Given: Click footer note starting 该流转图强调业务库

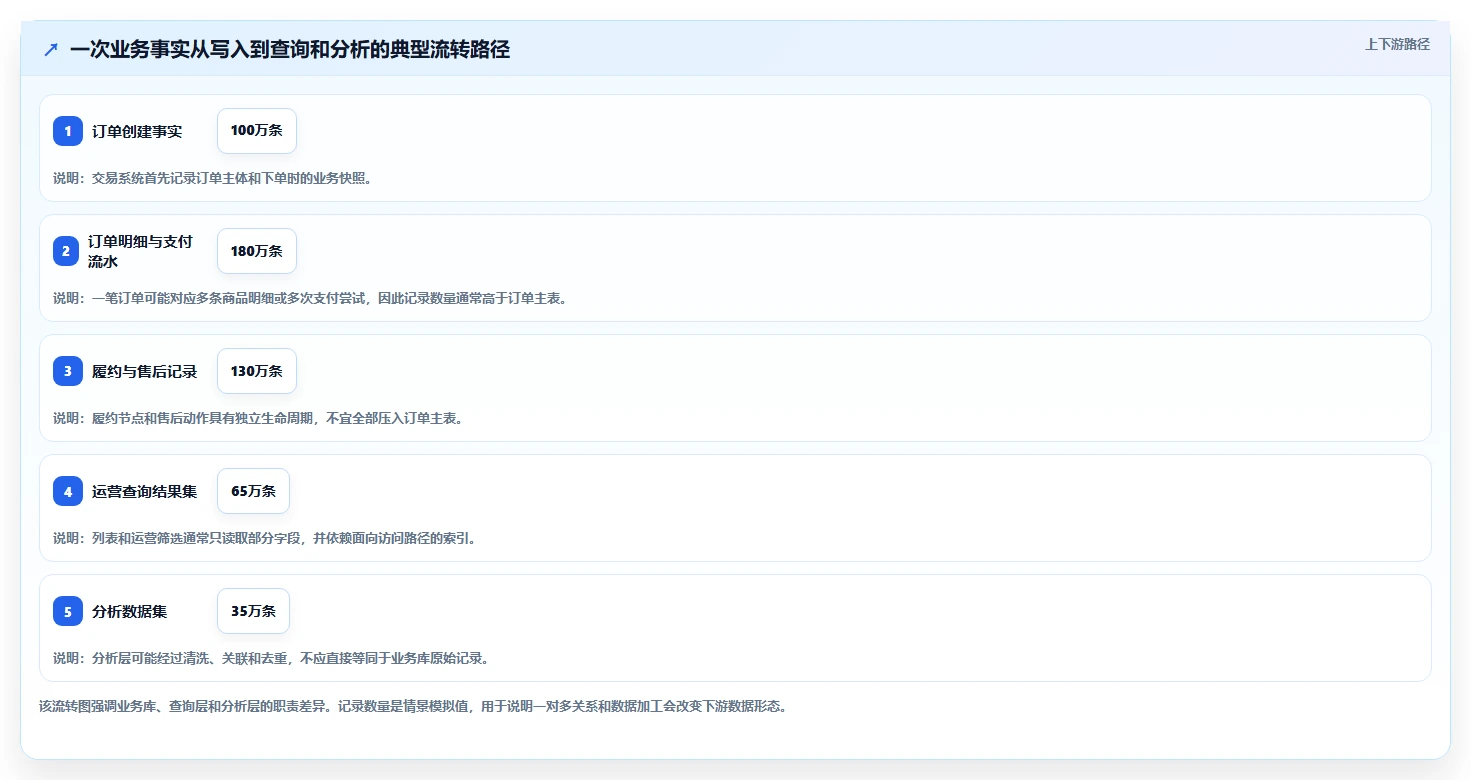Looking at the screenshot, I should [x=413, y=706].
